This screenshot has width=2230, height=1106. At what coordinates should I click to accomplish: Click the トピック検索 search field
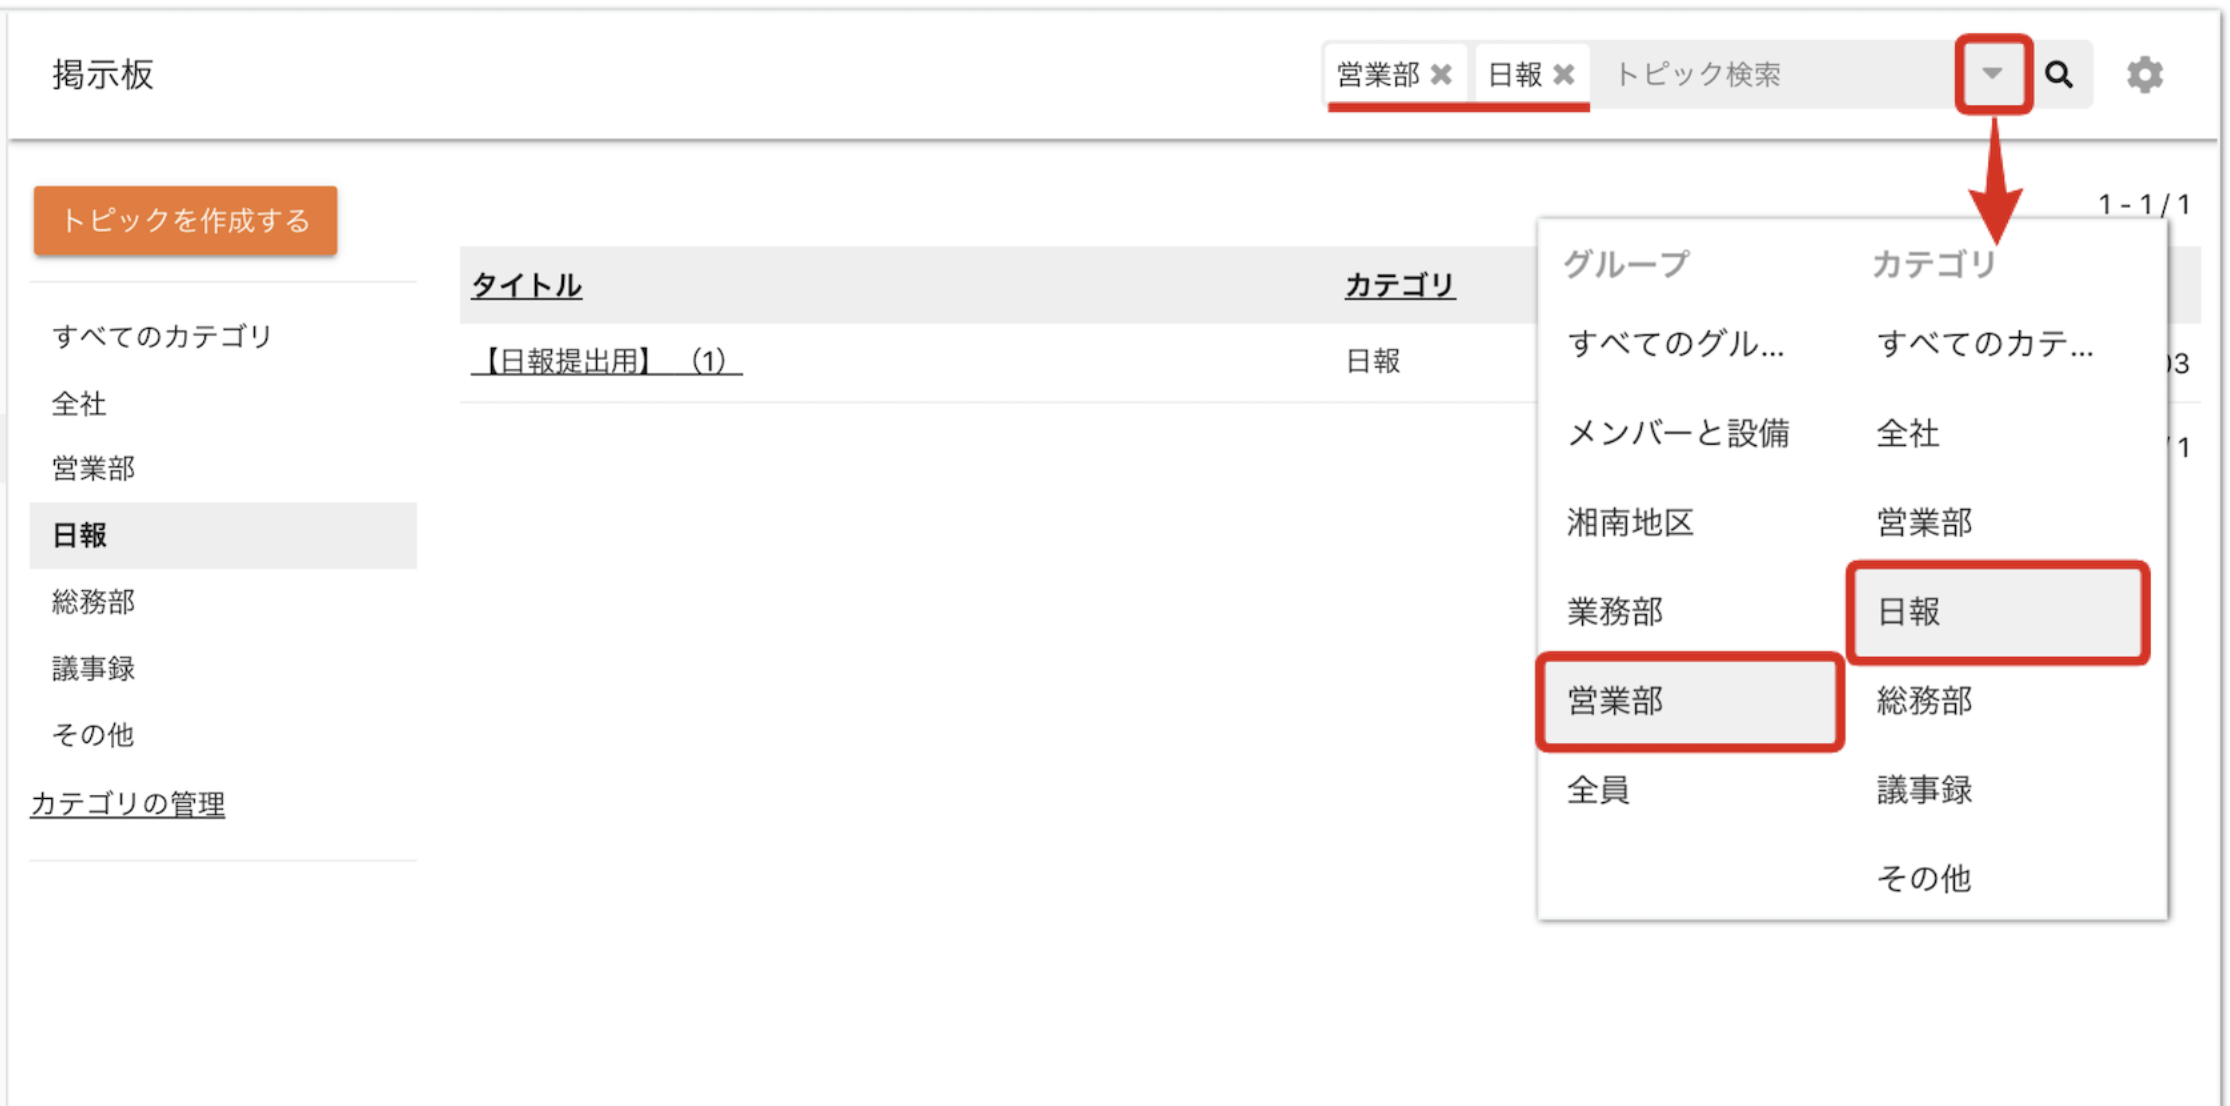[x=1770, y=74]
